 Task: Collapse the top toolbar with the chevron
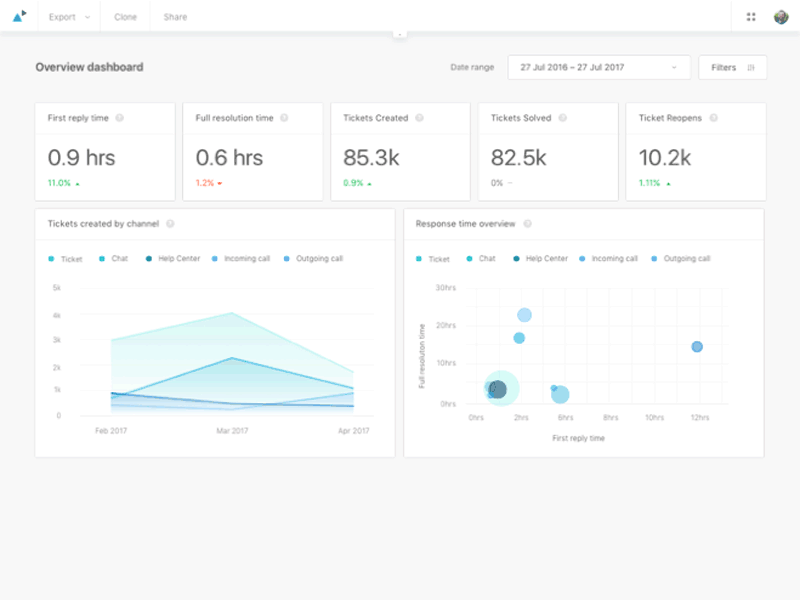click(x=400, y=33)
